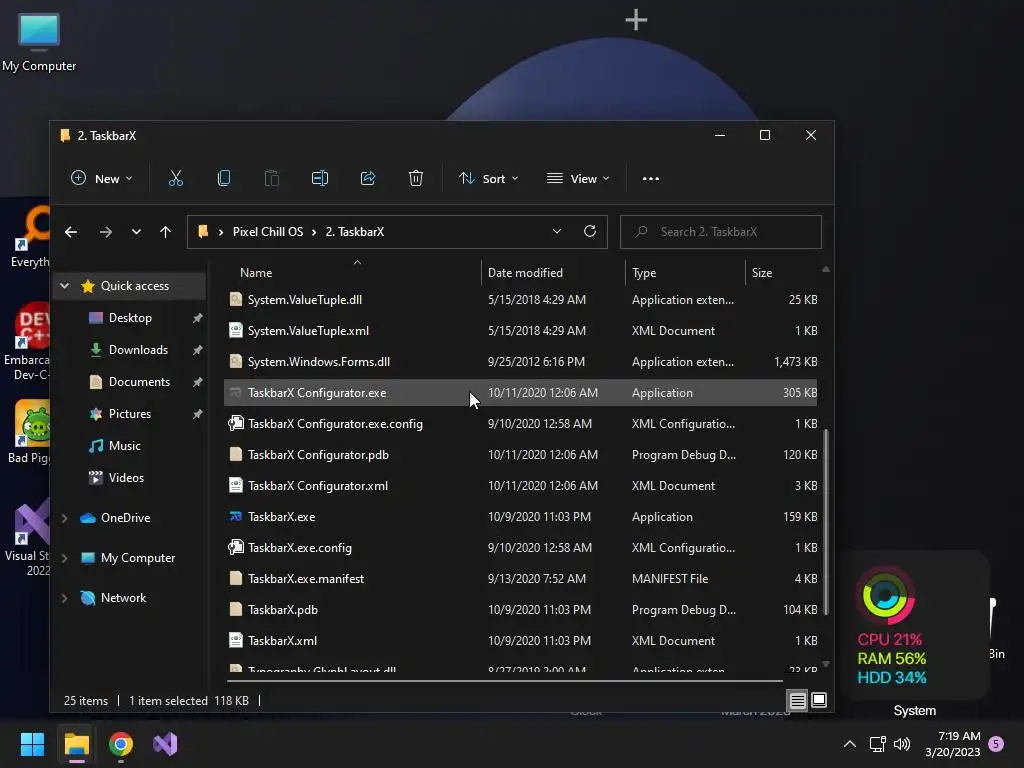Open the See more three-dots menu
Viewport: 1024px width, 768px height.
[650, 178]
